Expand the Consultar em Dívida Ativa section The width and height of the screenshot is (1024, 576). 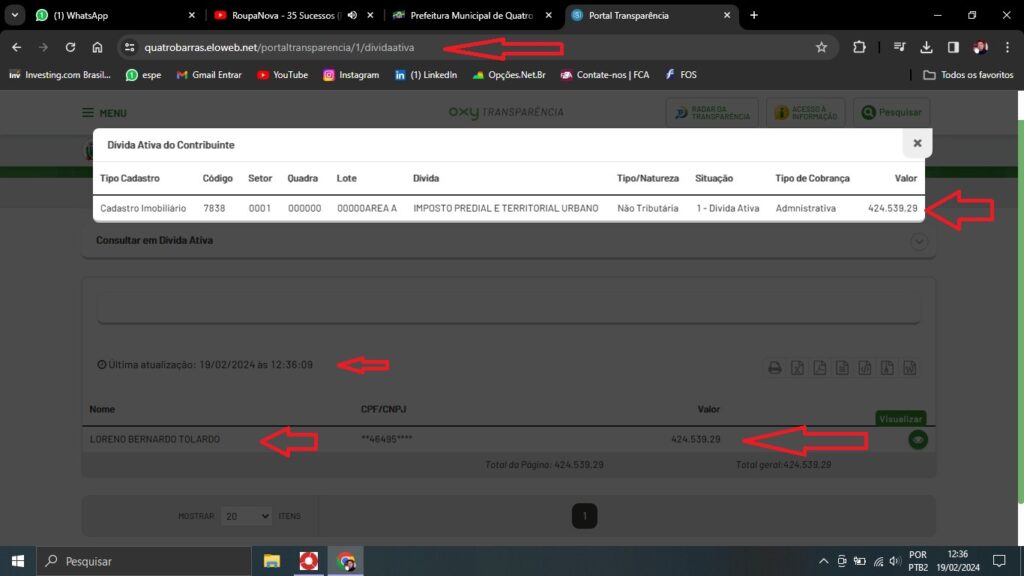[919, 241]
